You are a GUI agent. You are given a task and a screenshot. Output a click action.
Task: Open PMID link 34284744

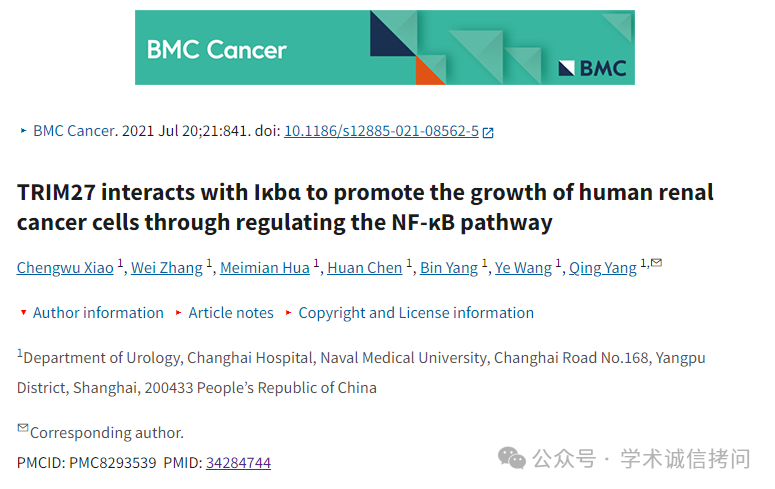238,463
